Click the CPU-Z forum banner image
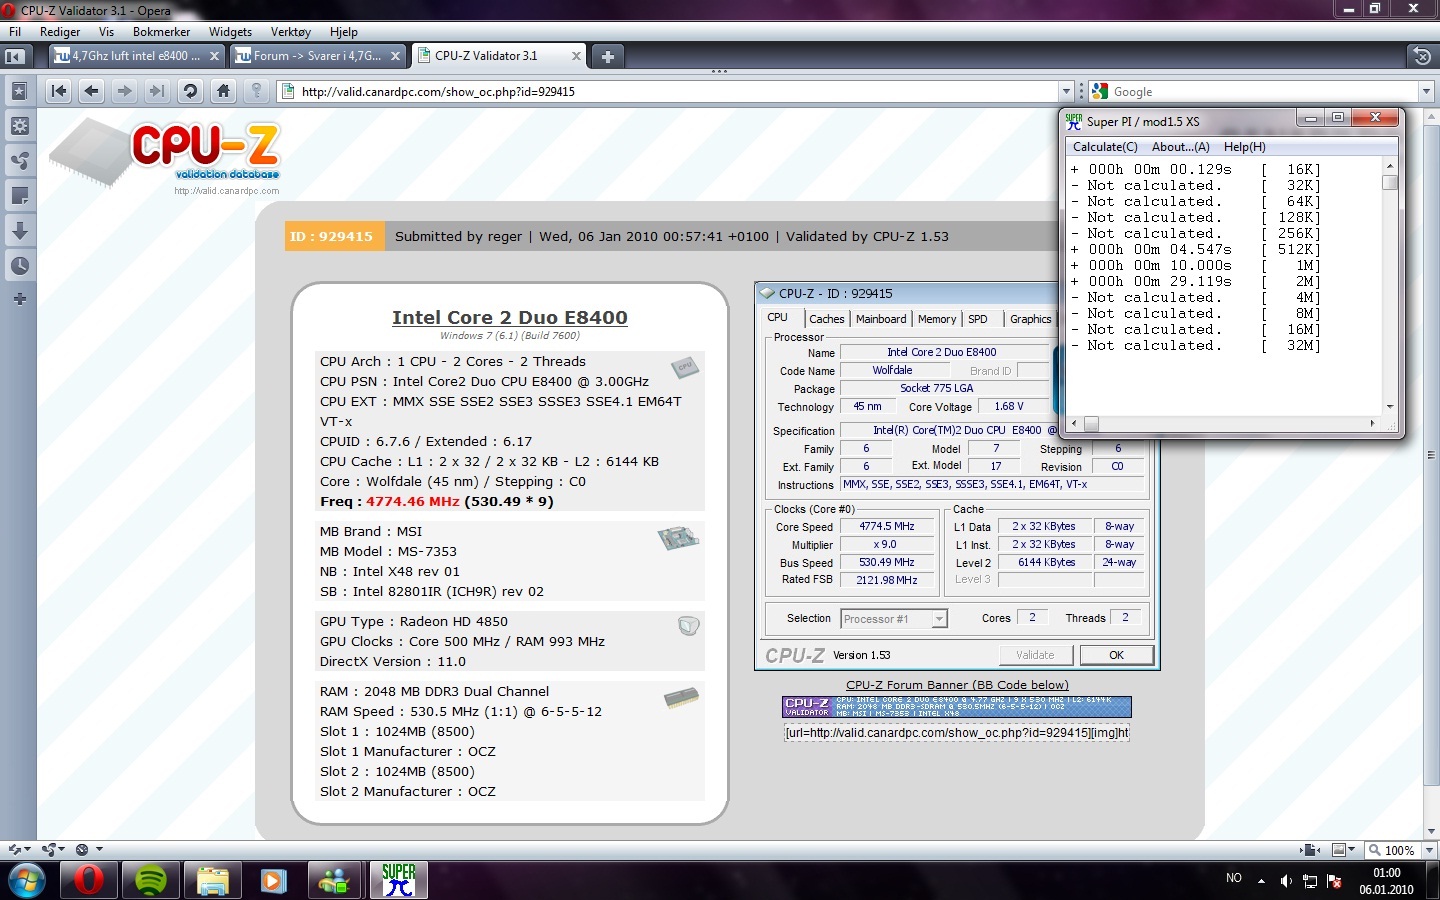This screenshot has height=900, width=1440. click(x=957, y=707)
